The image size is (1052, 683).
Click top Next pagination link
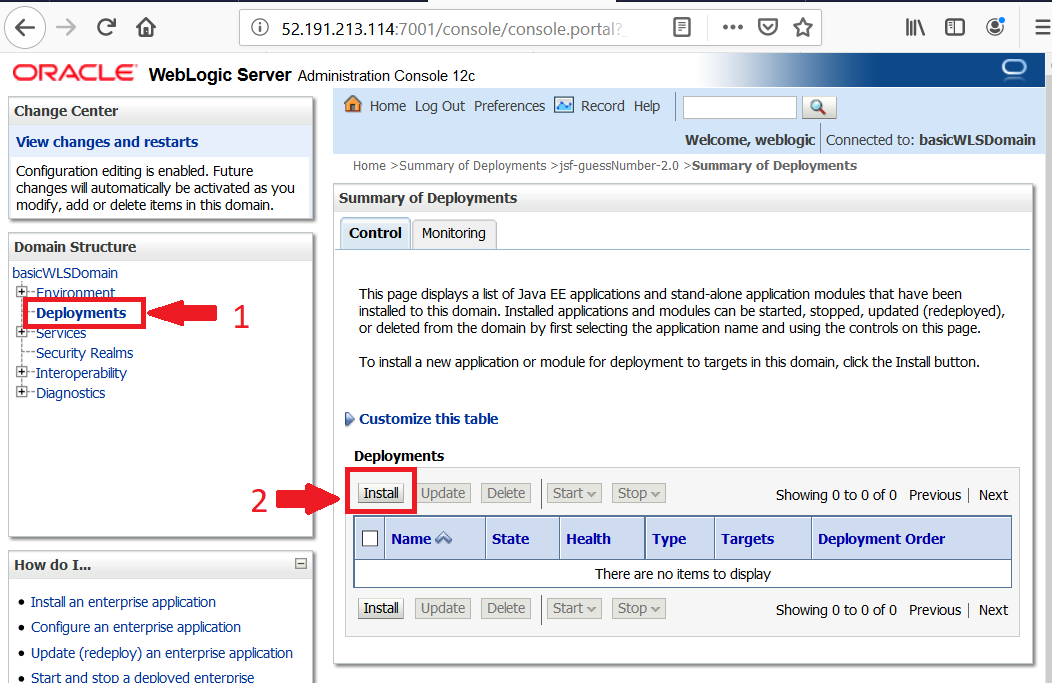pyautogui.click(x=993, y=495)
